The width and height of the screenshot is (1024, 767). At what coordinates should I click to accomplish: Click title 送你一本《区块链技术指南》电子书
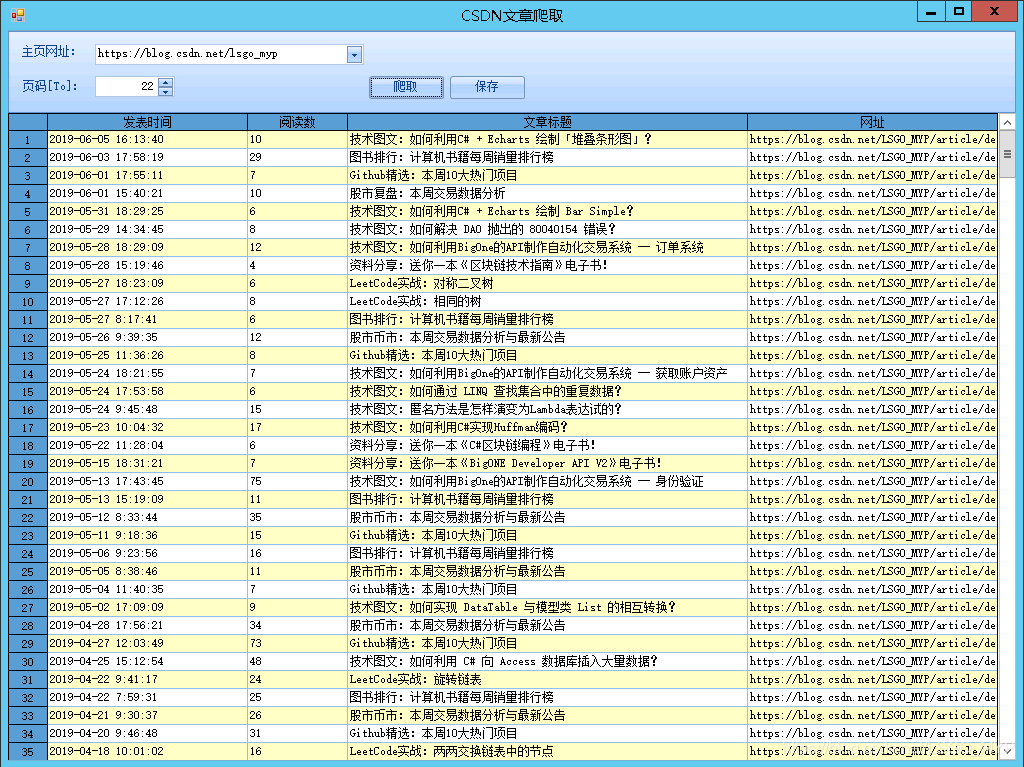pyautogui.click(x=547, y=265)
